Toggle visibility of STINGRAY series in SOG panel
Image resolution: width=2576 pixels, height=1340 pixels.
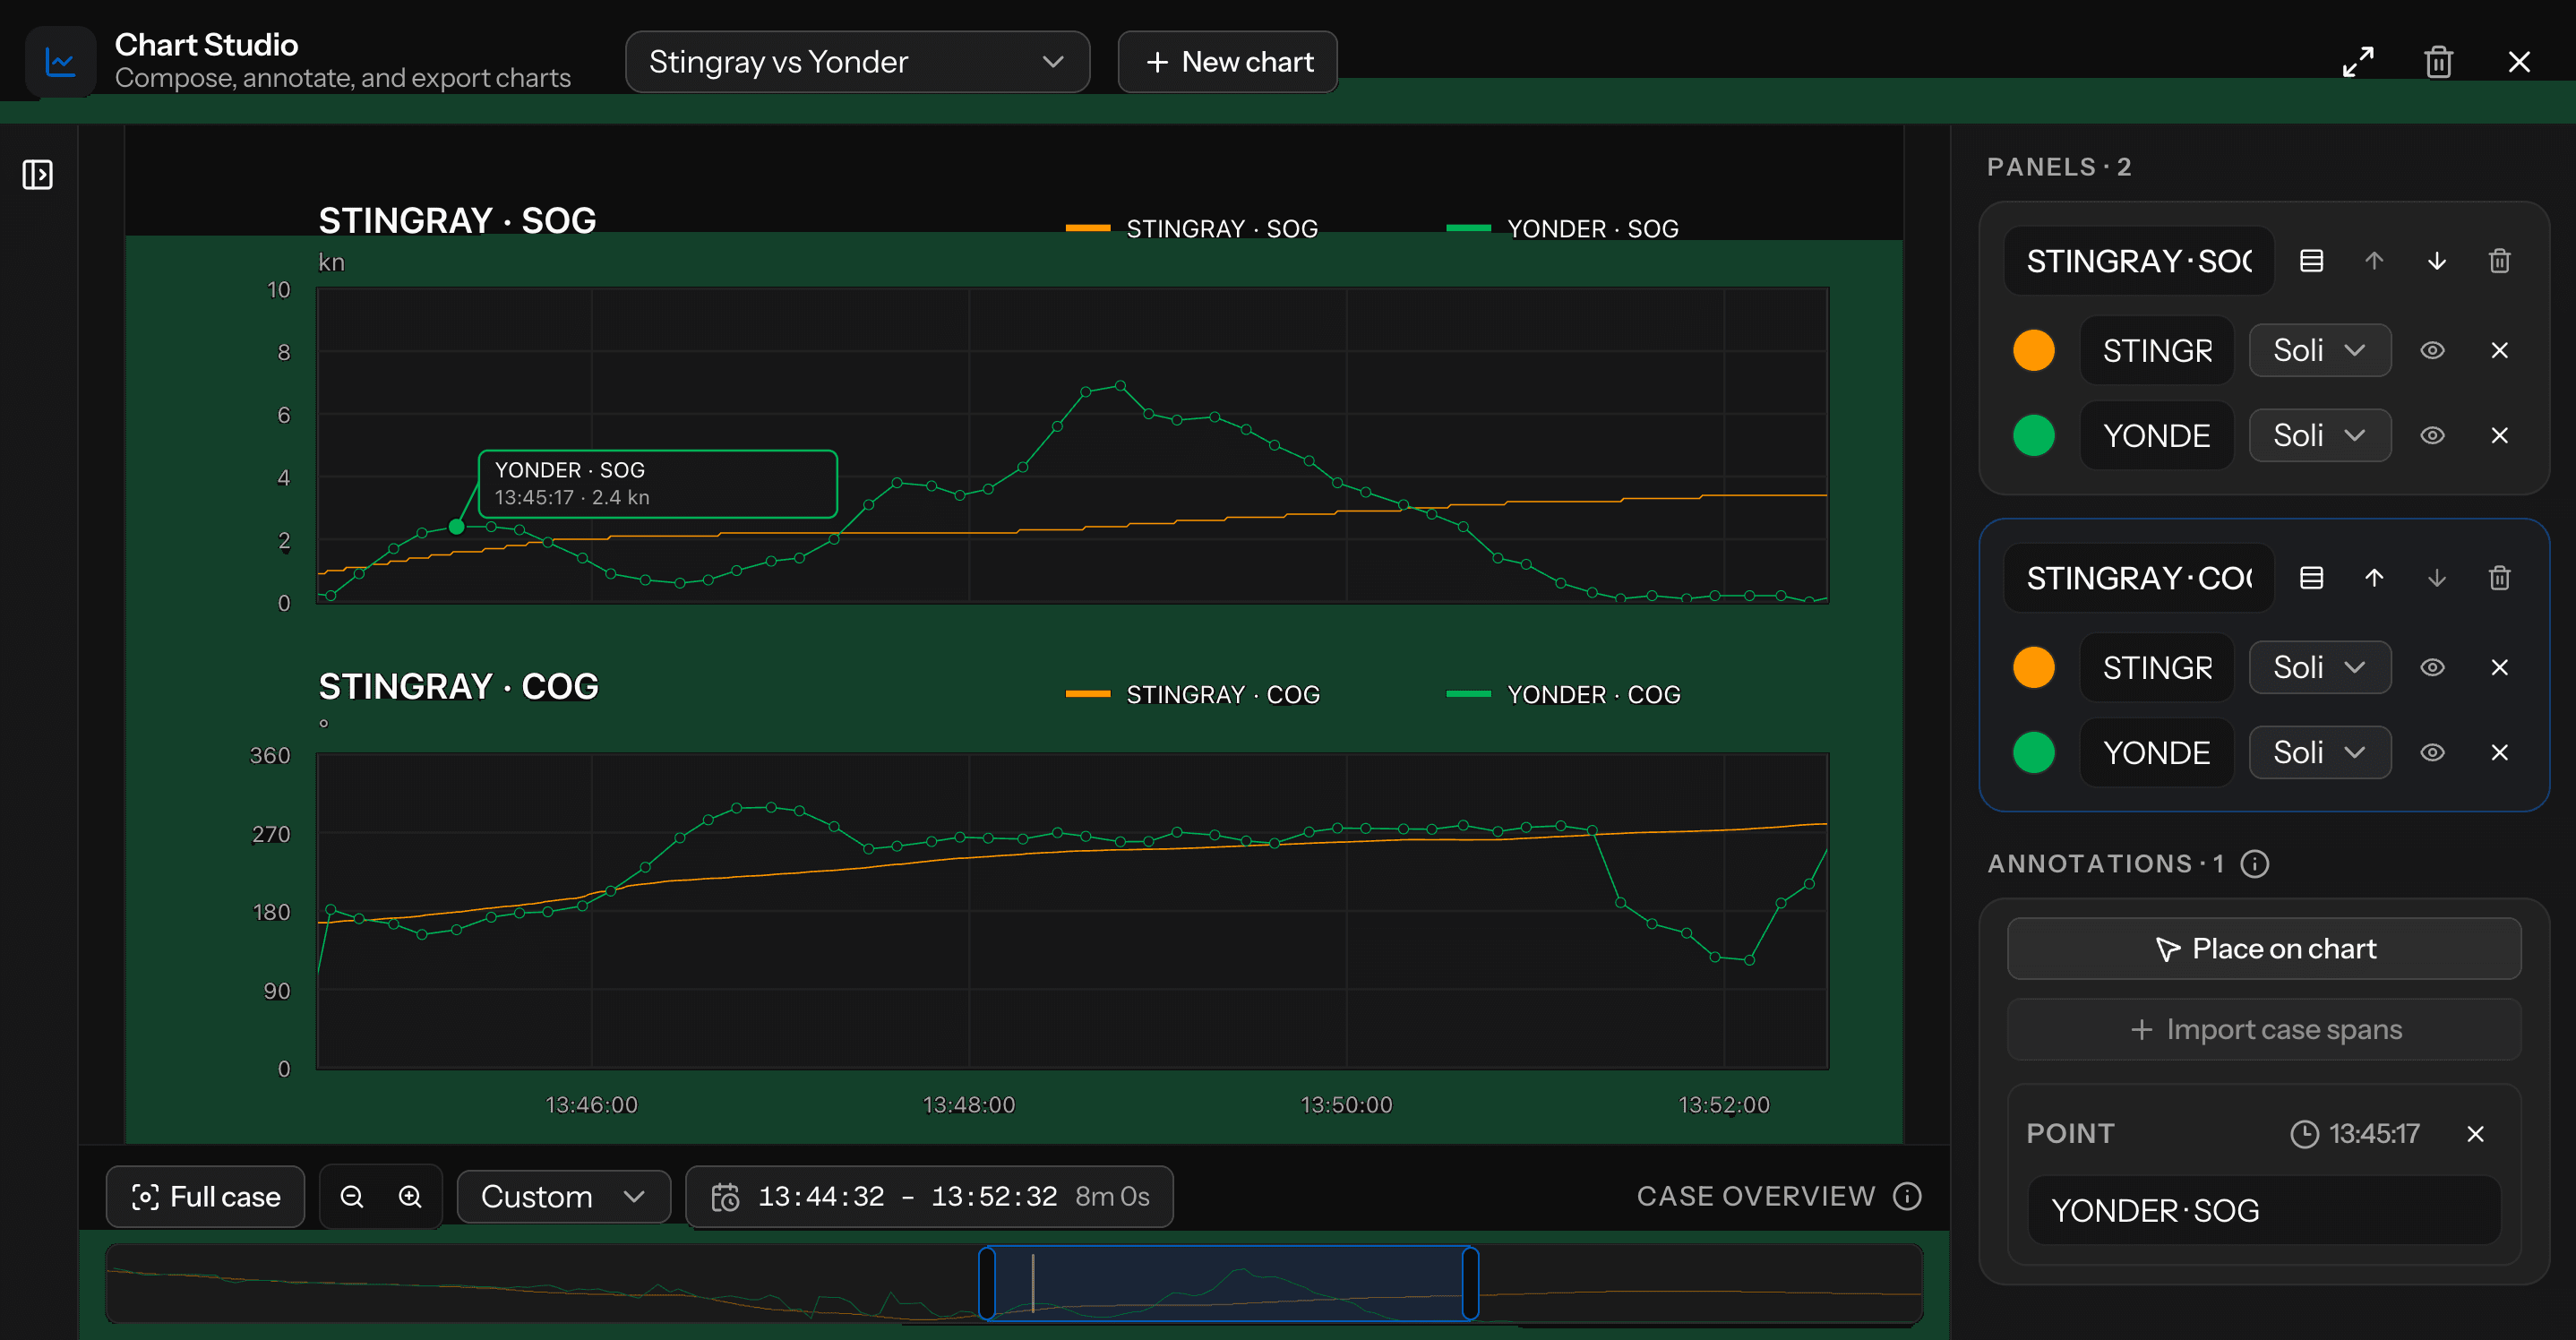[2432, 351]
